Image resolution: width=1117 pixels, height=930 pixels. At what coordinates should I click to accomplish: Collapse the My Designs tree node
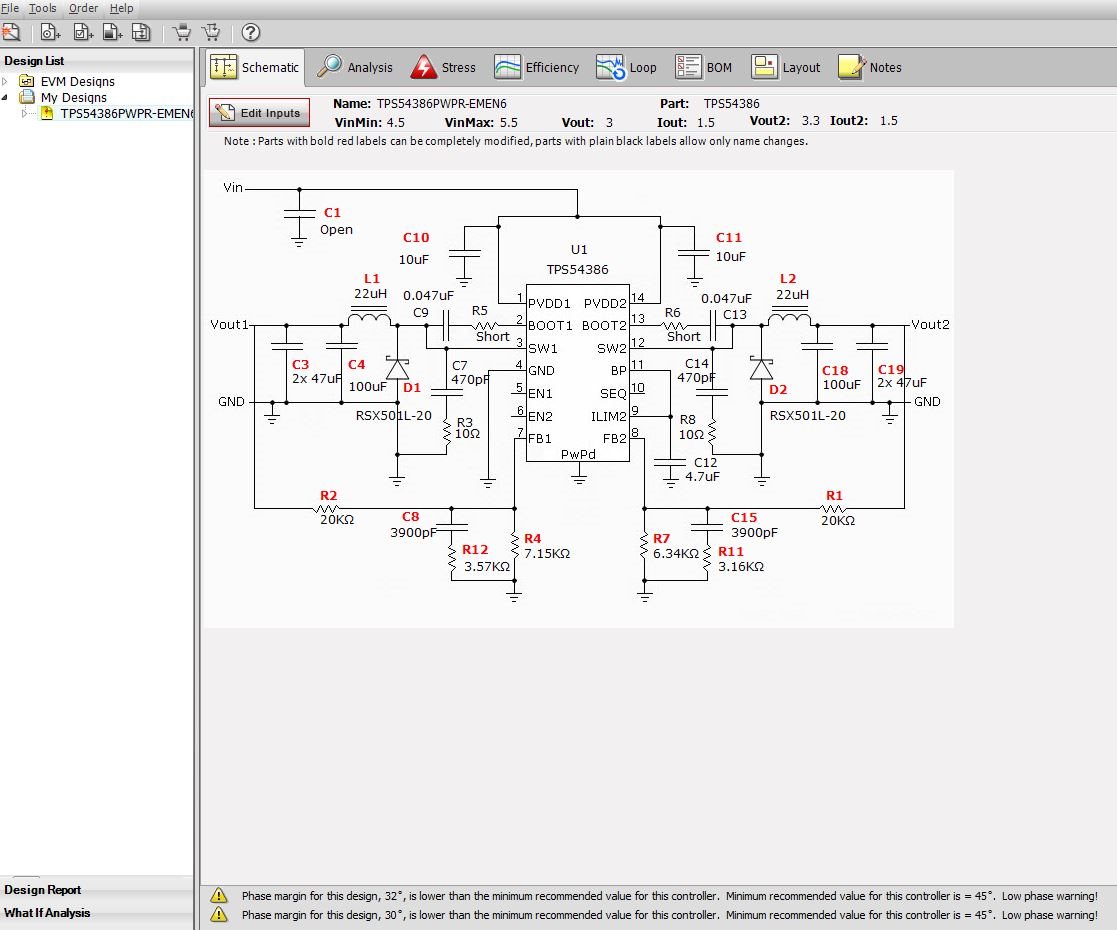tap(6, 97)
